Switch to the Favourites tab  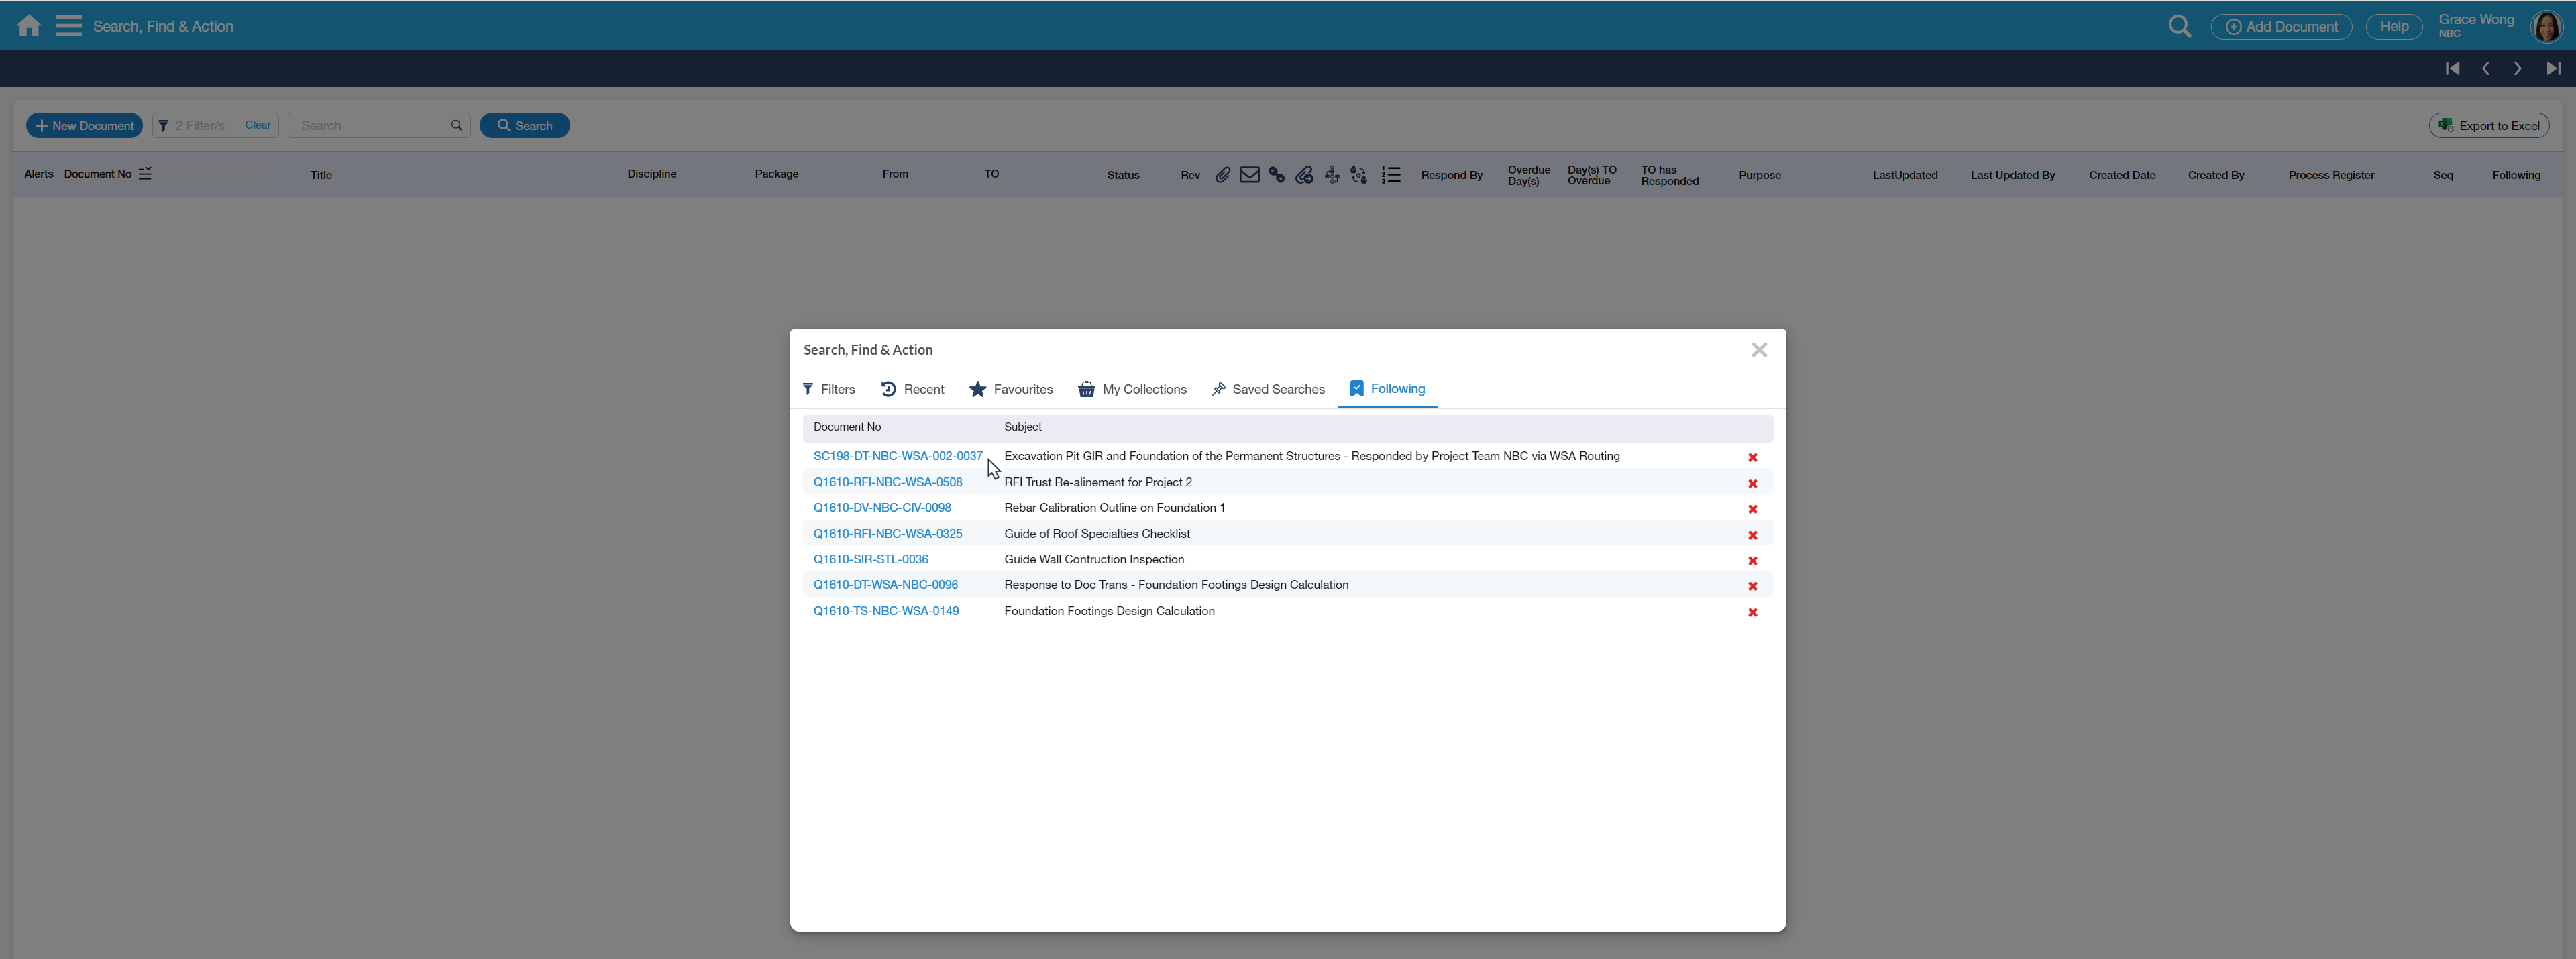coord(1011,389)
